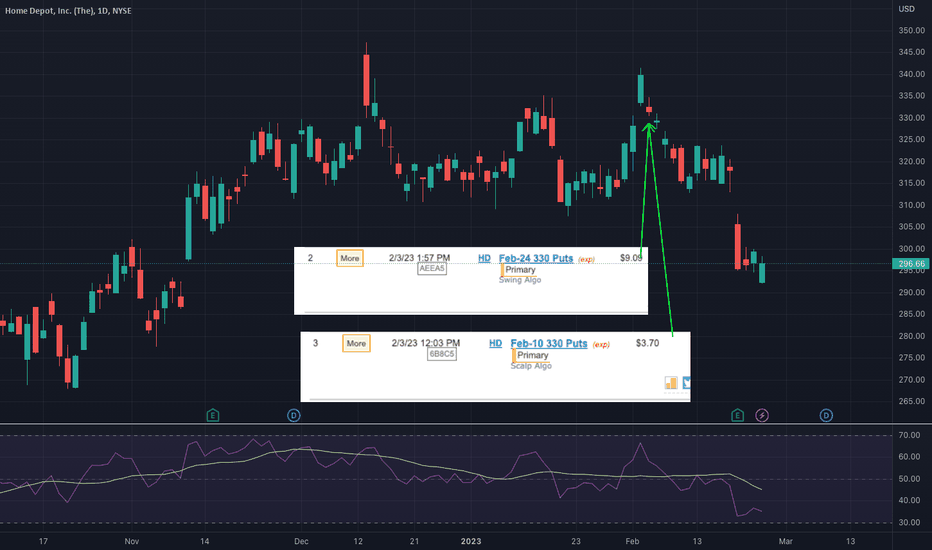Click the $3.70 price value
The width and height of the screenshot is (932, 550).
tap(647, 343)
